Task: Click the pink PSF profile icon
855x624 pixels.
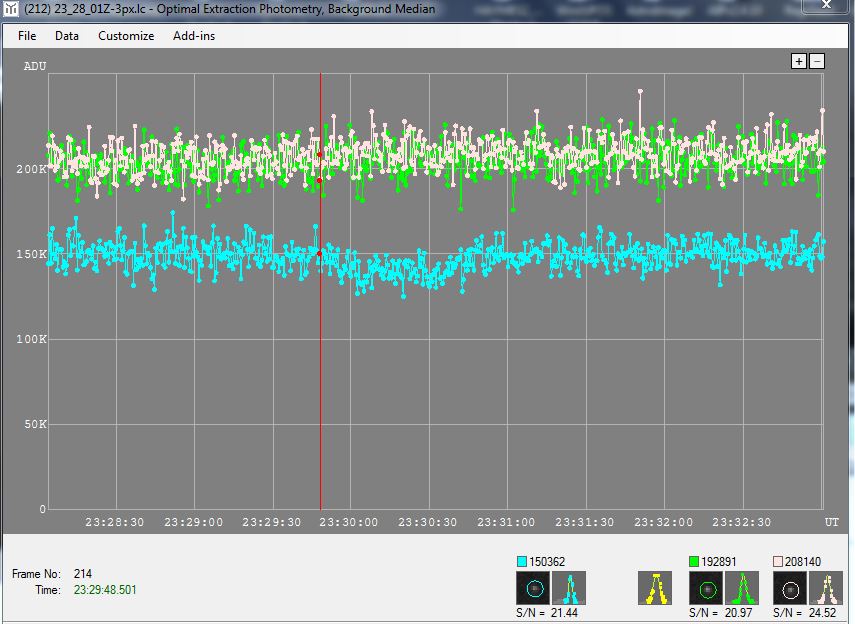Action: click(824, 588)
